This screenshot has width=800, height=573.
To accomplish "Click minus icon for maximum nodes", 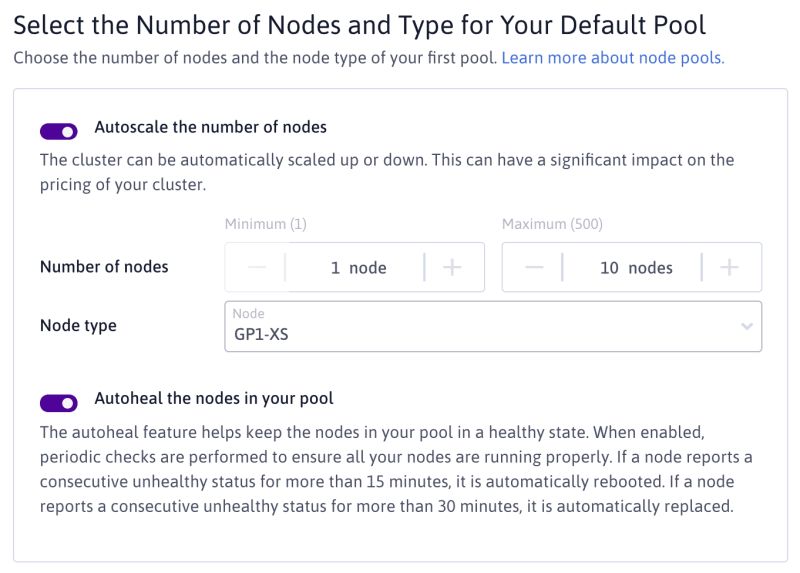I will pos(534,267).
